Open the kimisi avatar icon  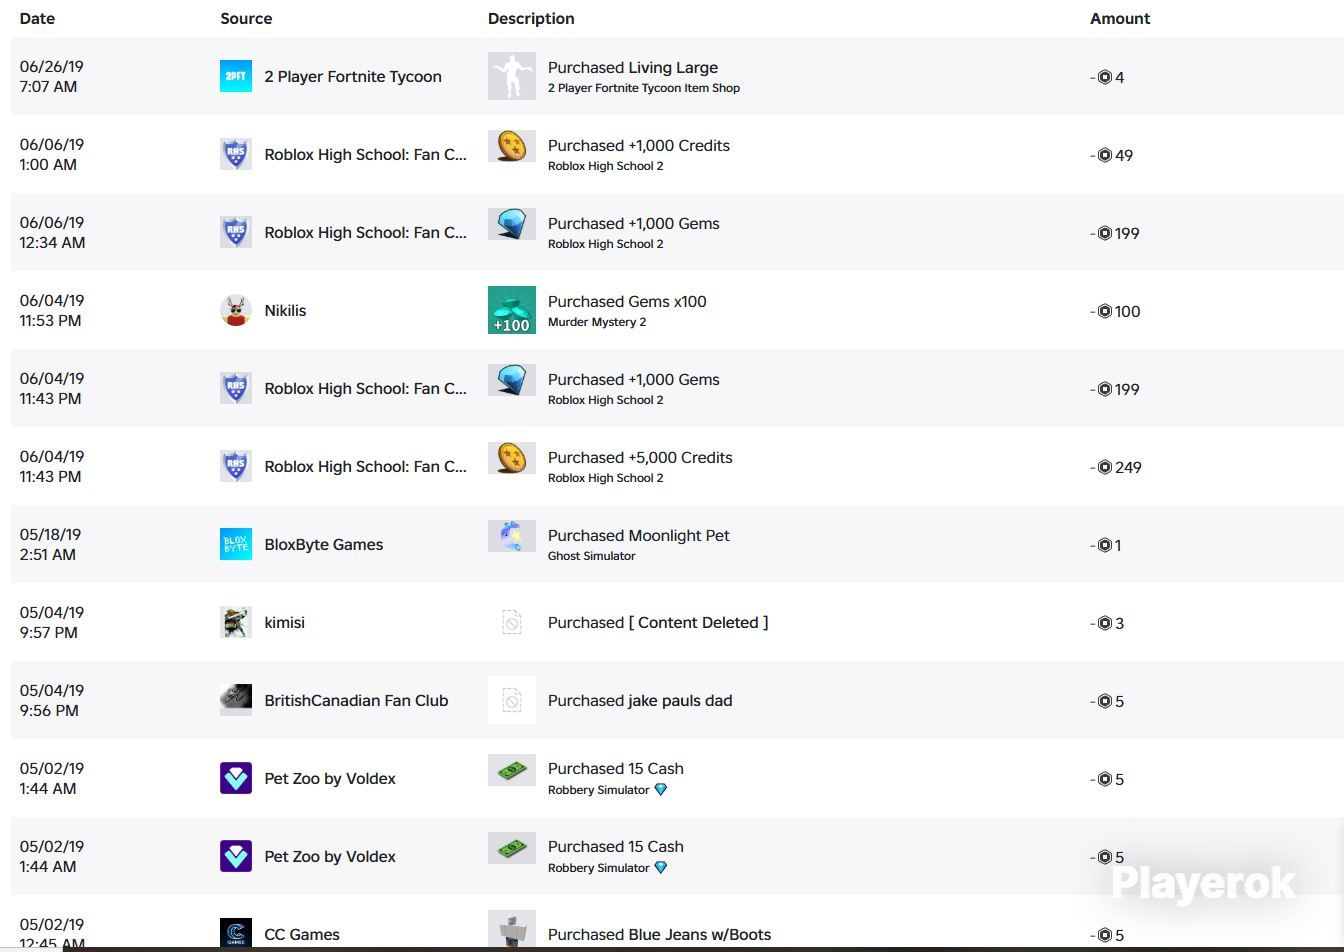click(236, 622)
